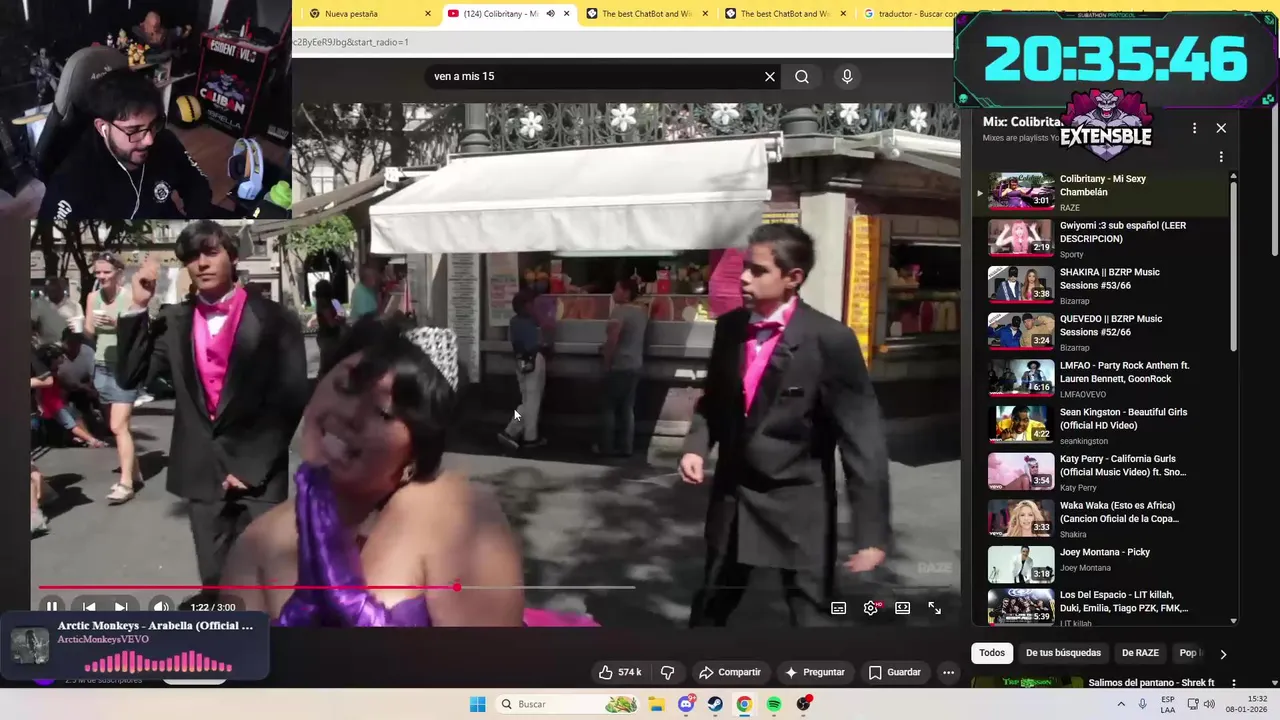
Task: Switch player to theater mode
Action: (x=903, y=608)
